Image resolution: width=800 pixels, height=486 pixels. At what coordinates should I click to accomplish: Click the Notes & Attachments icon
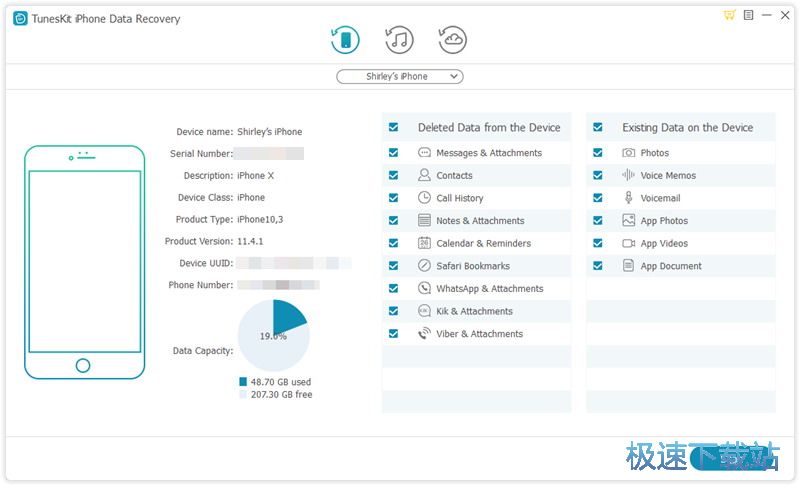pos(424,220)
